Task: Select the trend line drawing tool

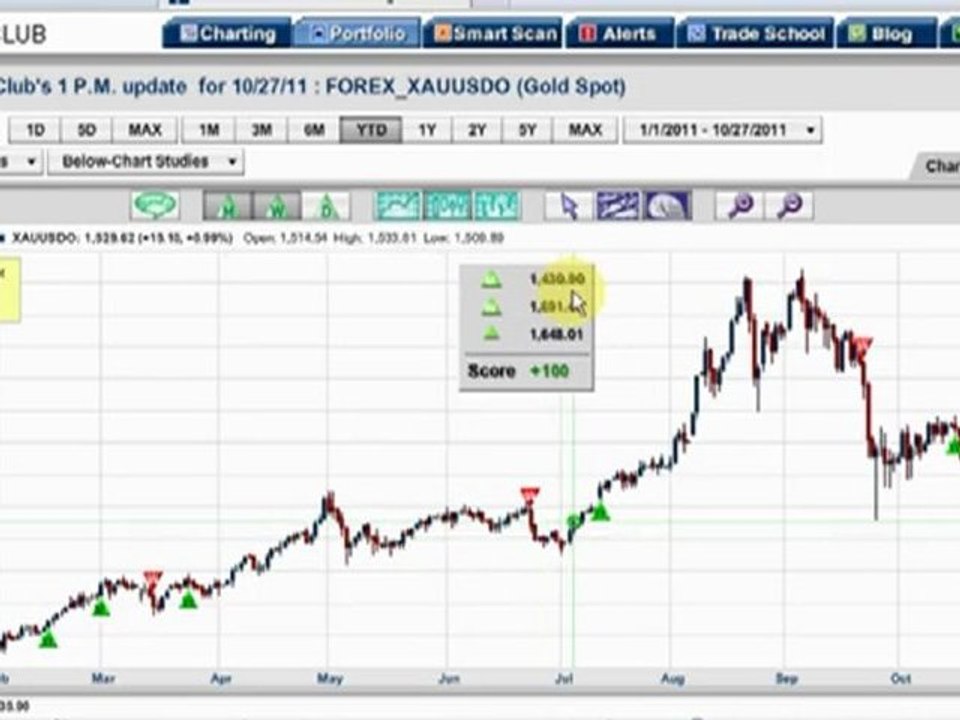Action: click(618, 206)
